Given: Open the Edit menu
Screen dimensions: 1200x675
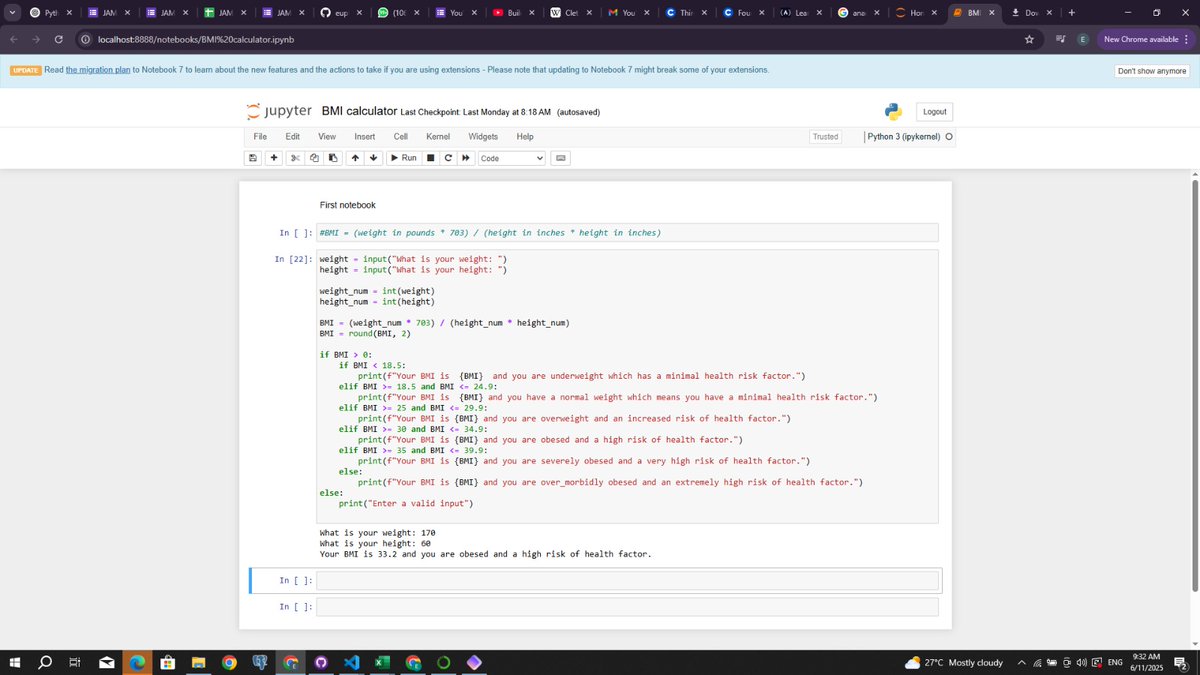Looking at the screenshot, I should (x=293, y=136).
